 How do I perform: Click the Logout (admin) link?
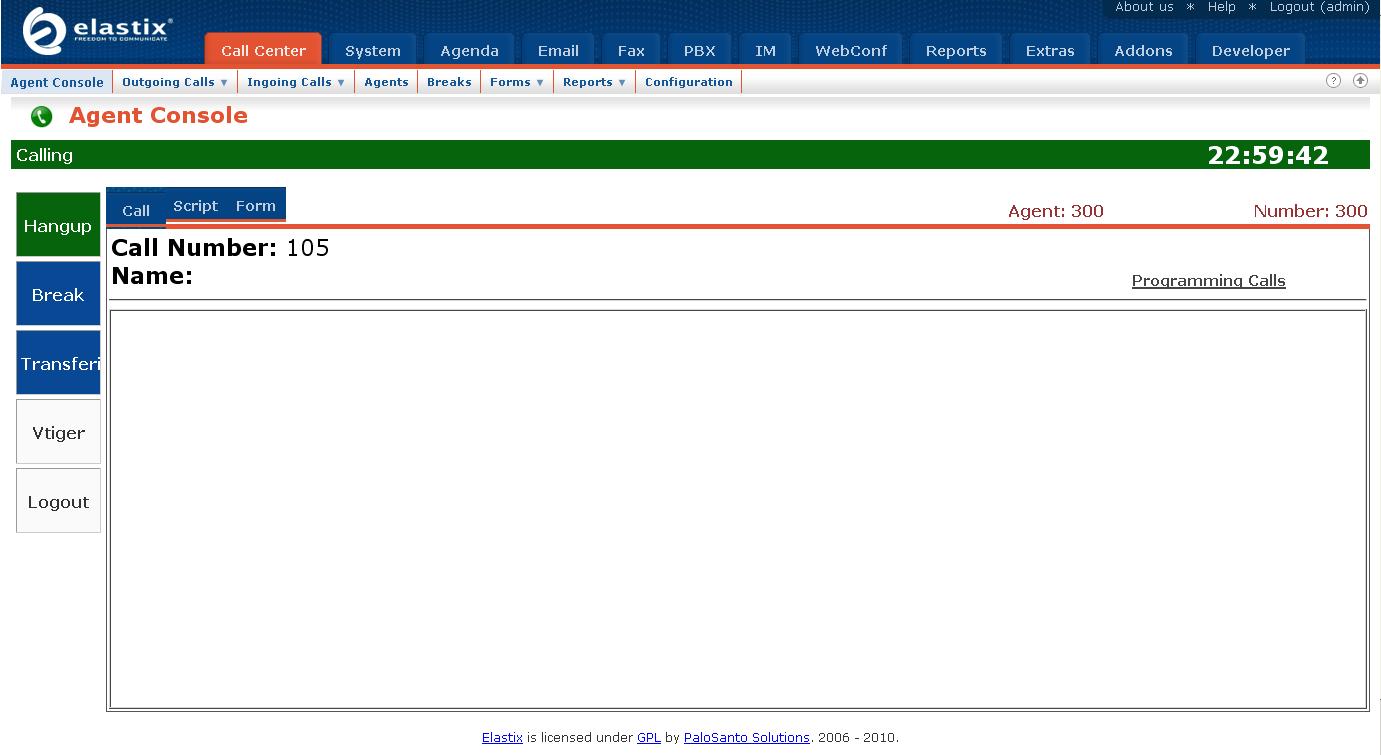coord(1319,7)
